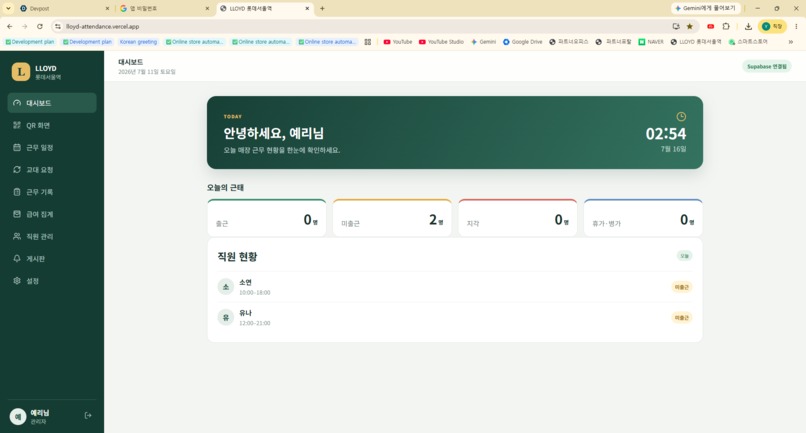Click 미출근 badge on 소연's row
This screenshot has height=433, width=806.
(682, 287)
